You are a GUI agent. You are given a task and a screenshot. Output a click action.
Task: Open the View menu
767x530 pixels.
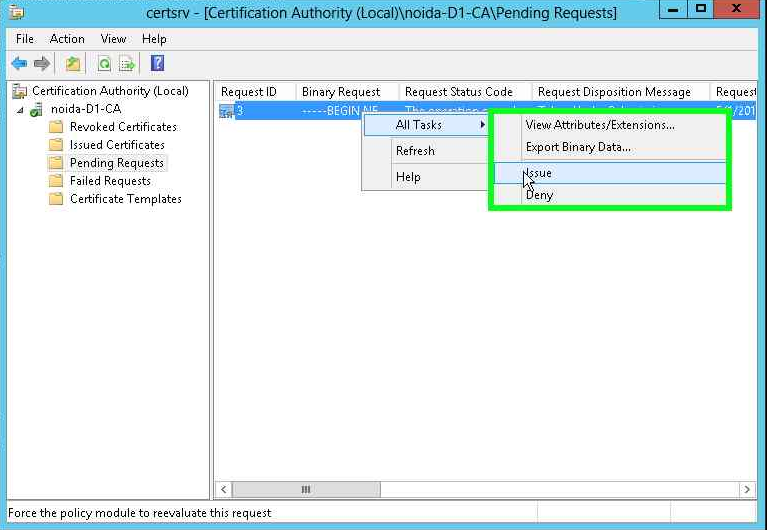pos(113,39)
